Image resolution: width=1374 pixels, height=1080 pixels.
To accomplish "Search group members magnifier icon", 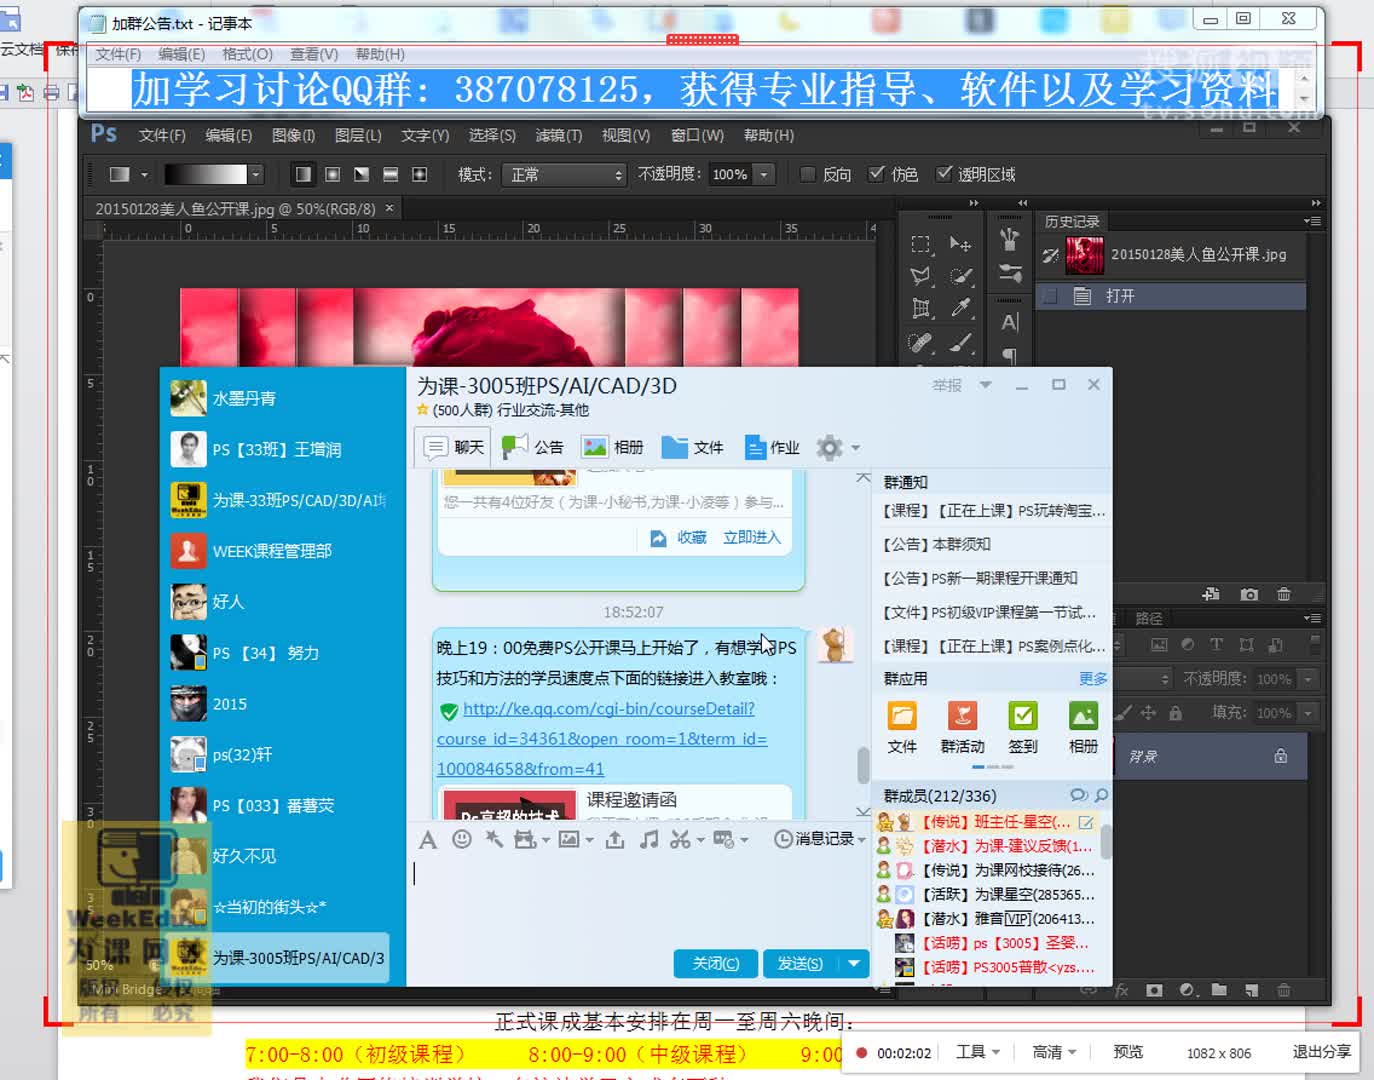I will [1101, 795].
